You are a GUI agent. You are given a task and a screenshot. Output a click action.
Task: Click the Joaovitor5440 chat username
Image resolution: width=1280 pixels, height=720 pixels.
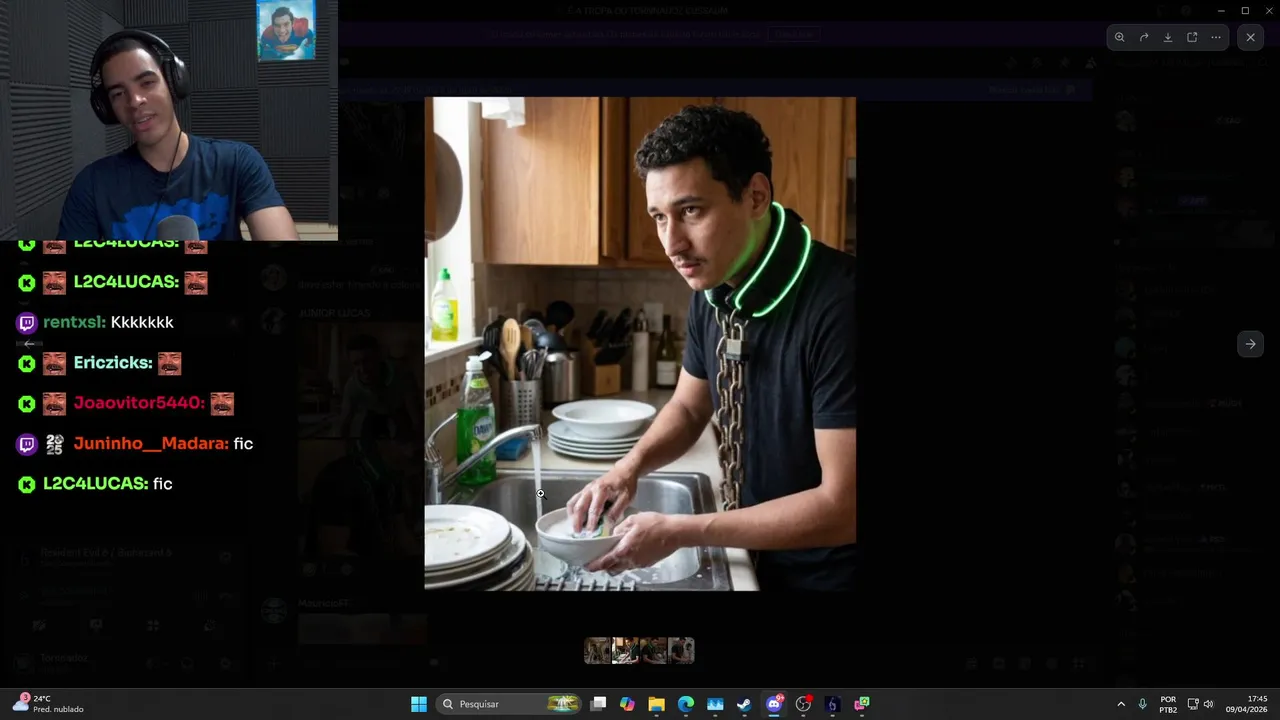tap(137, 403)
